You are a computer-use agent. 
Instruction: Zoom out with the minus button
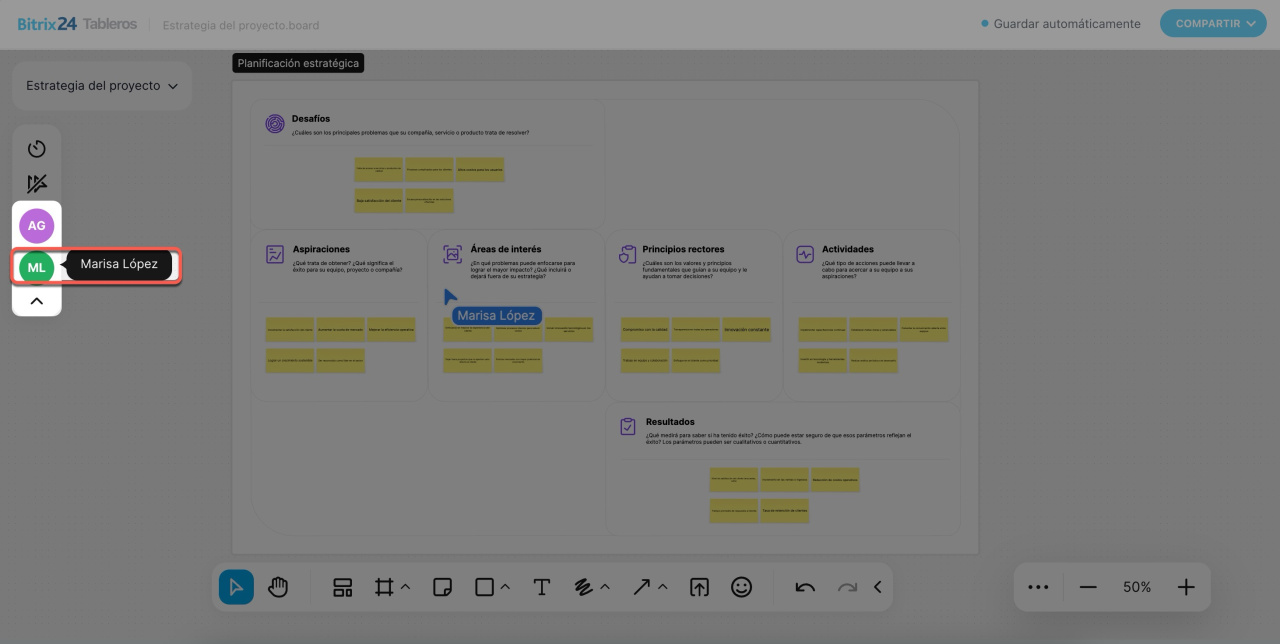click(x=1088, y=587)
